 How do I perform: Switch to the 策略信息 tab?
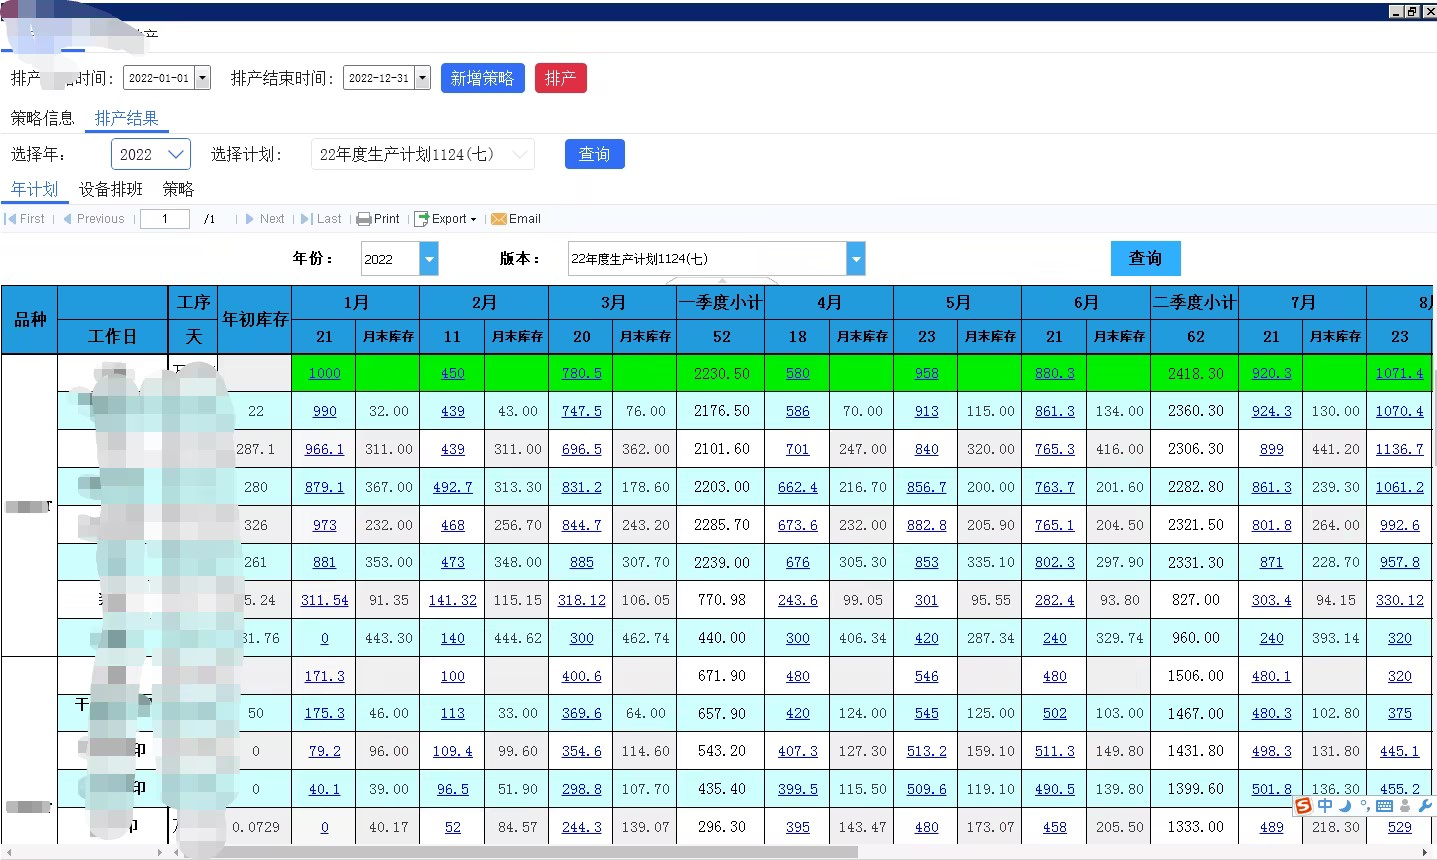pyautogui.click(x=42, y=118)
